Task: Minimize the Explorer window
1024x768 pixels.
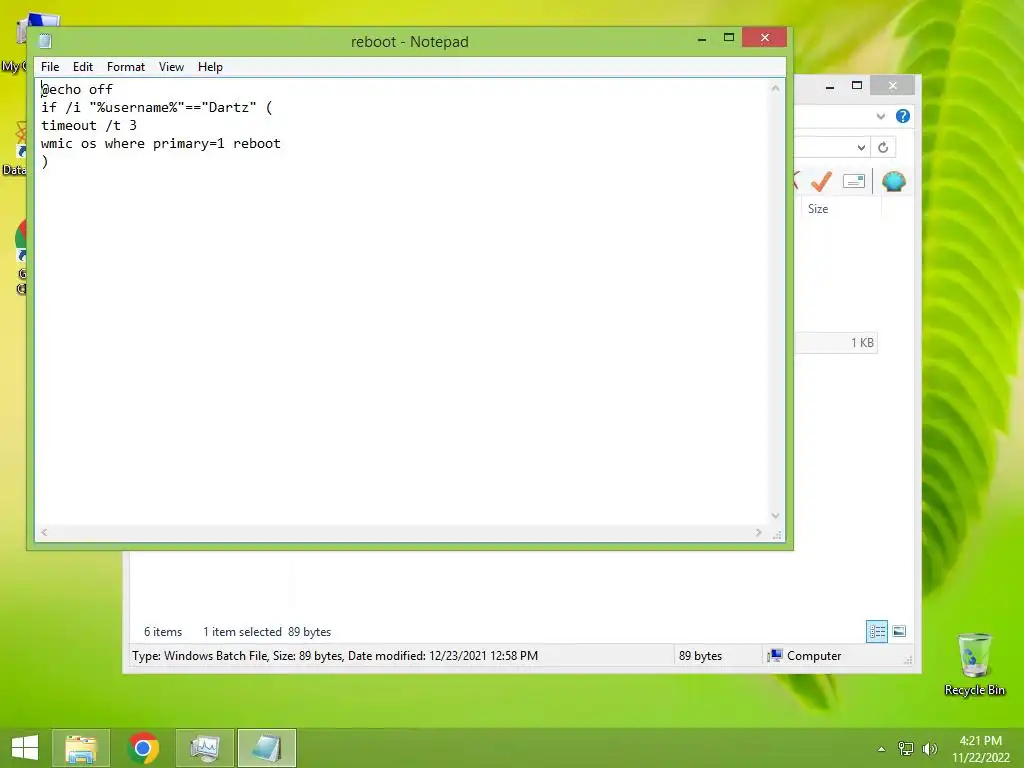Action: 829,86
